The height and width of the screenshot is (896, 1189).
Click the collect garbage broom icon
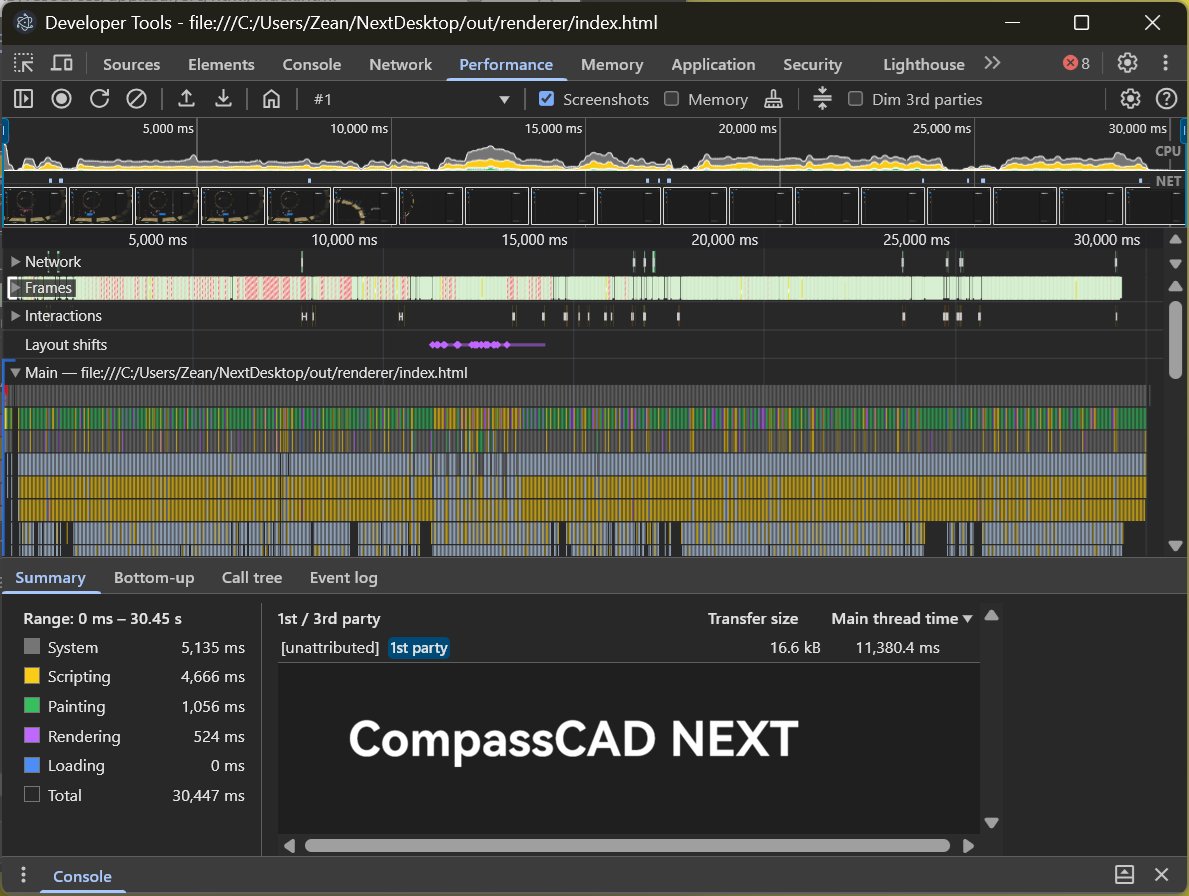(773, 99)
